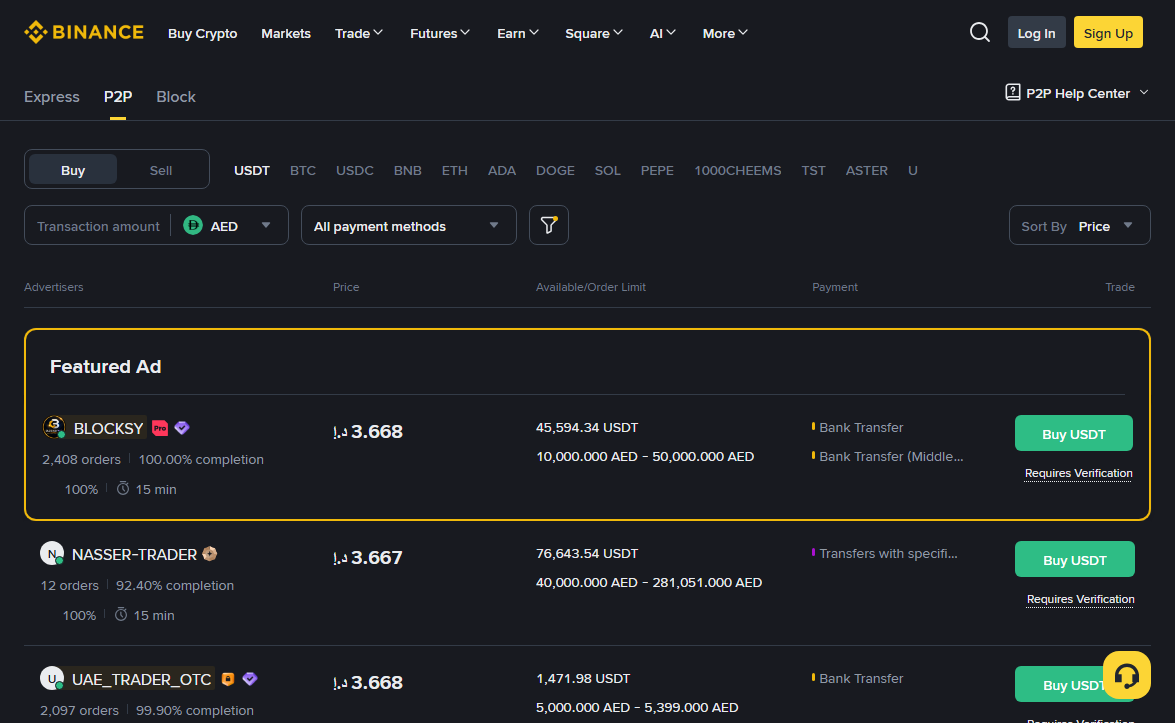Click the Binance logo
Screen dimensions: 1175x723
point(84,32)
